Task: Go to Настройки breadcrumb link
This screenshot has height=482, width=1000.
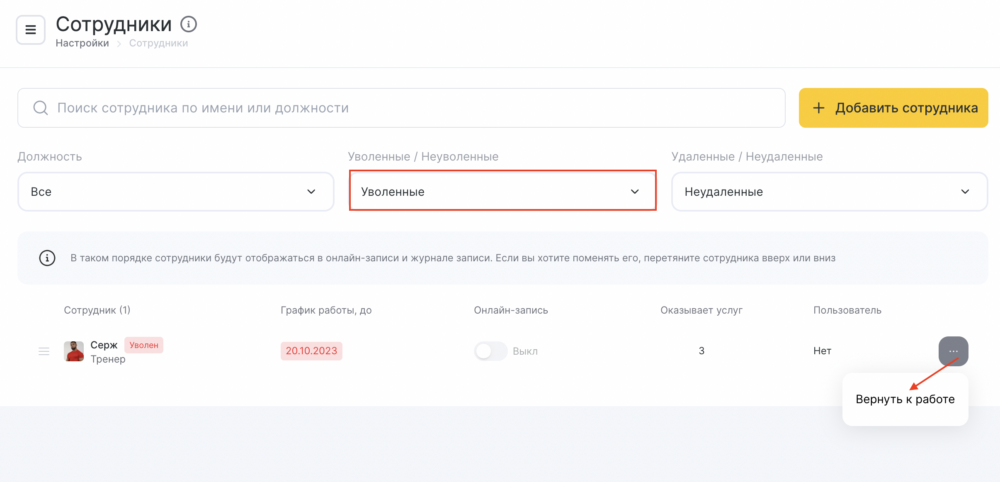Action: click(x=82, y=43)
